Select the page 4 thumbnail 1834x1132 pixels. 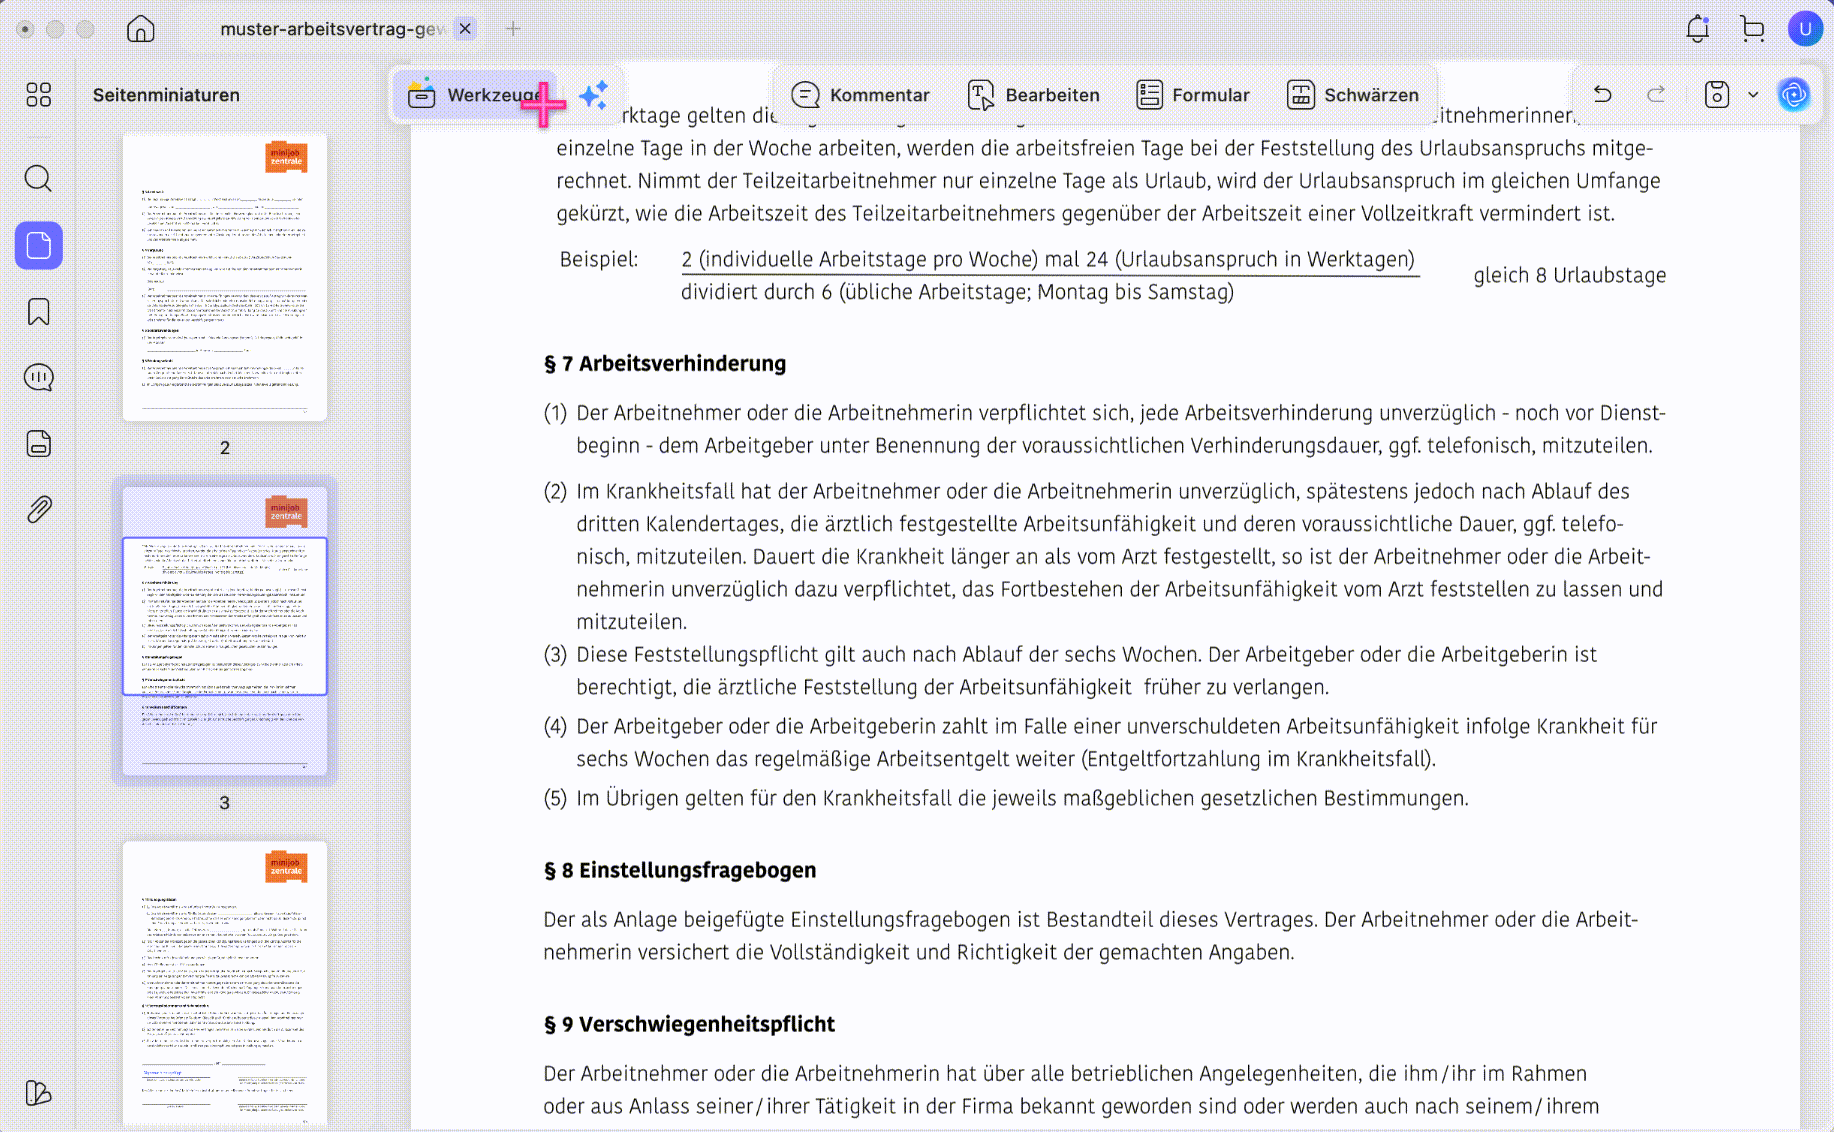coord(225,984)
